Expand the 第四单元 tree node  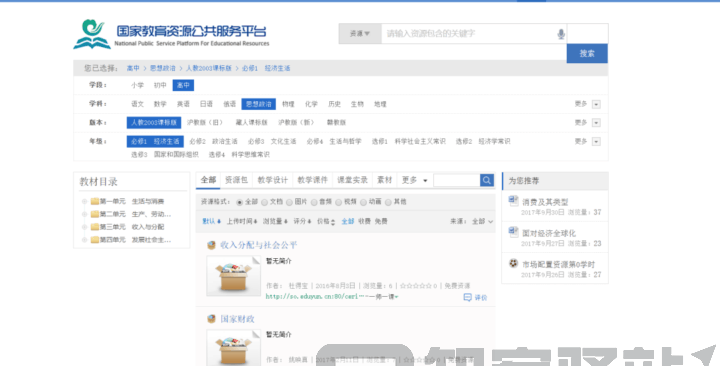[x=84, y=240]
